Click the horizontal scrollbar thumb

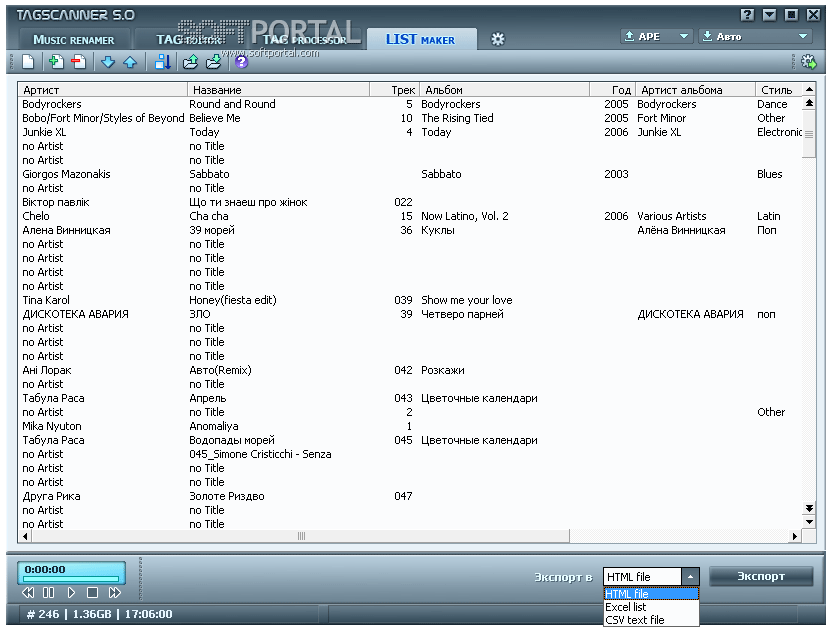coord(301,536)
